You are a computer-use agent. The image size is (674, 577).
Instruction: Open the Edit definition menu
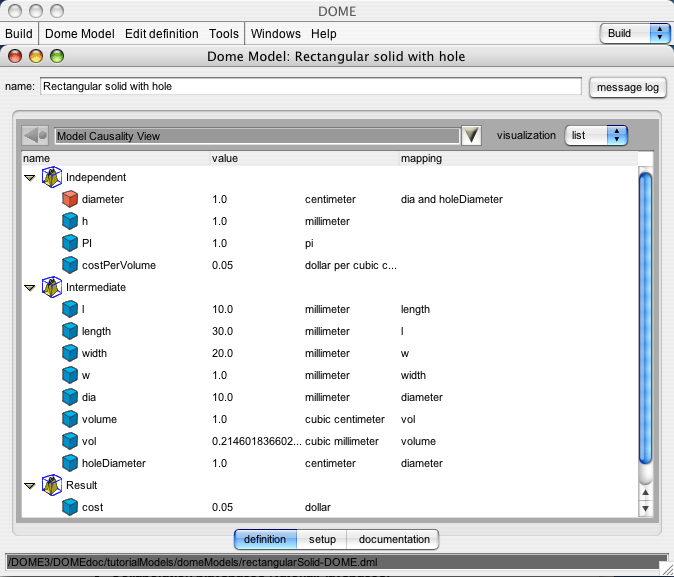[x=162, y=34]
